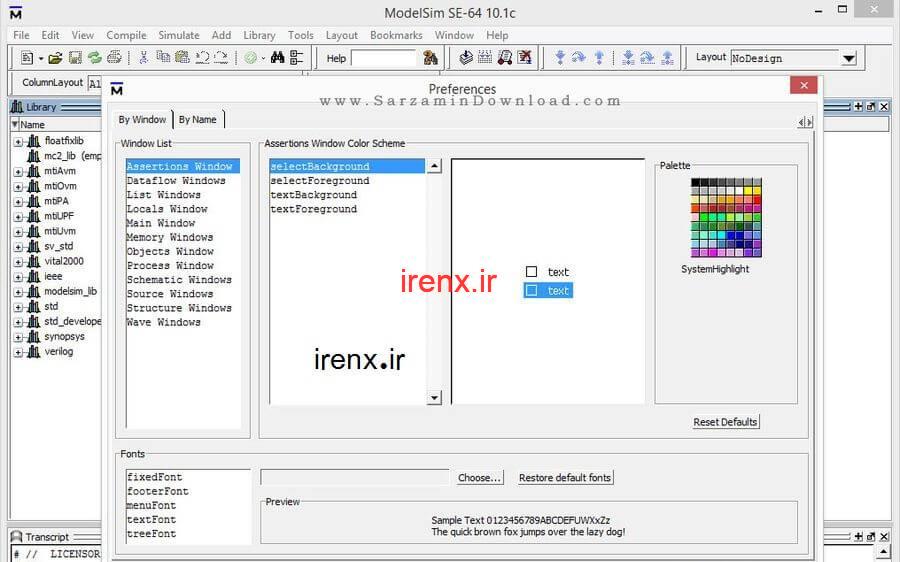The image size is (900, 562).
Task: Click the Paste clipboard icon
Action: click(x=183, y=57)
